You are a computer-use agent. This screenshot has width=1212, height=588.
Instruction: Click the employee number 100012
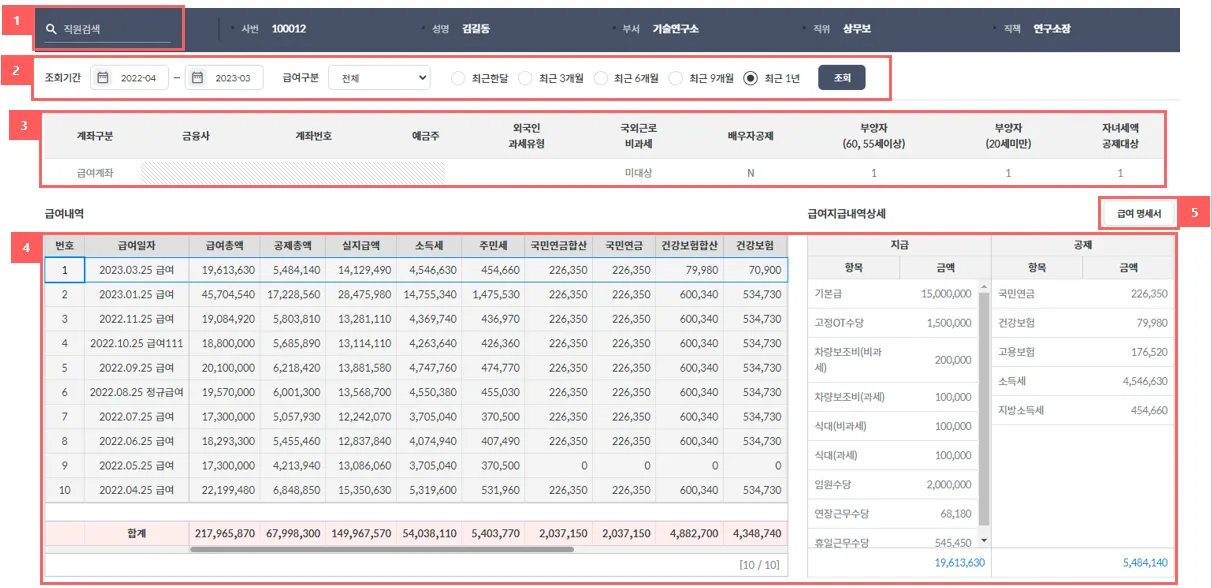point(289,29)
